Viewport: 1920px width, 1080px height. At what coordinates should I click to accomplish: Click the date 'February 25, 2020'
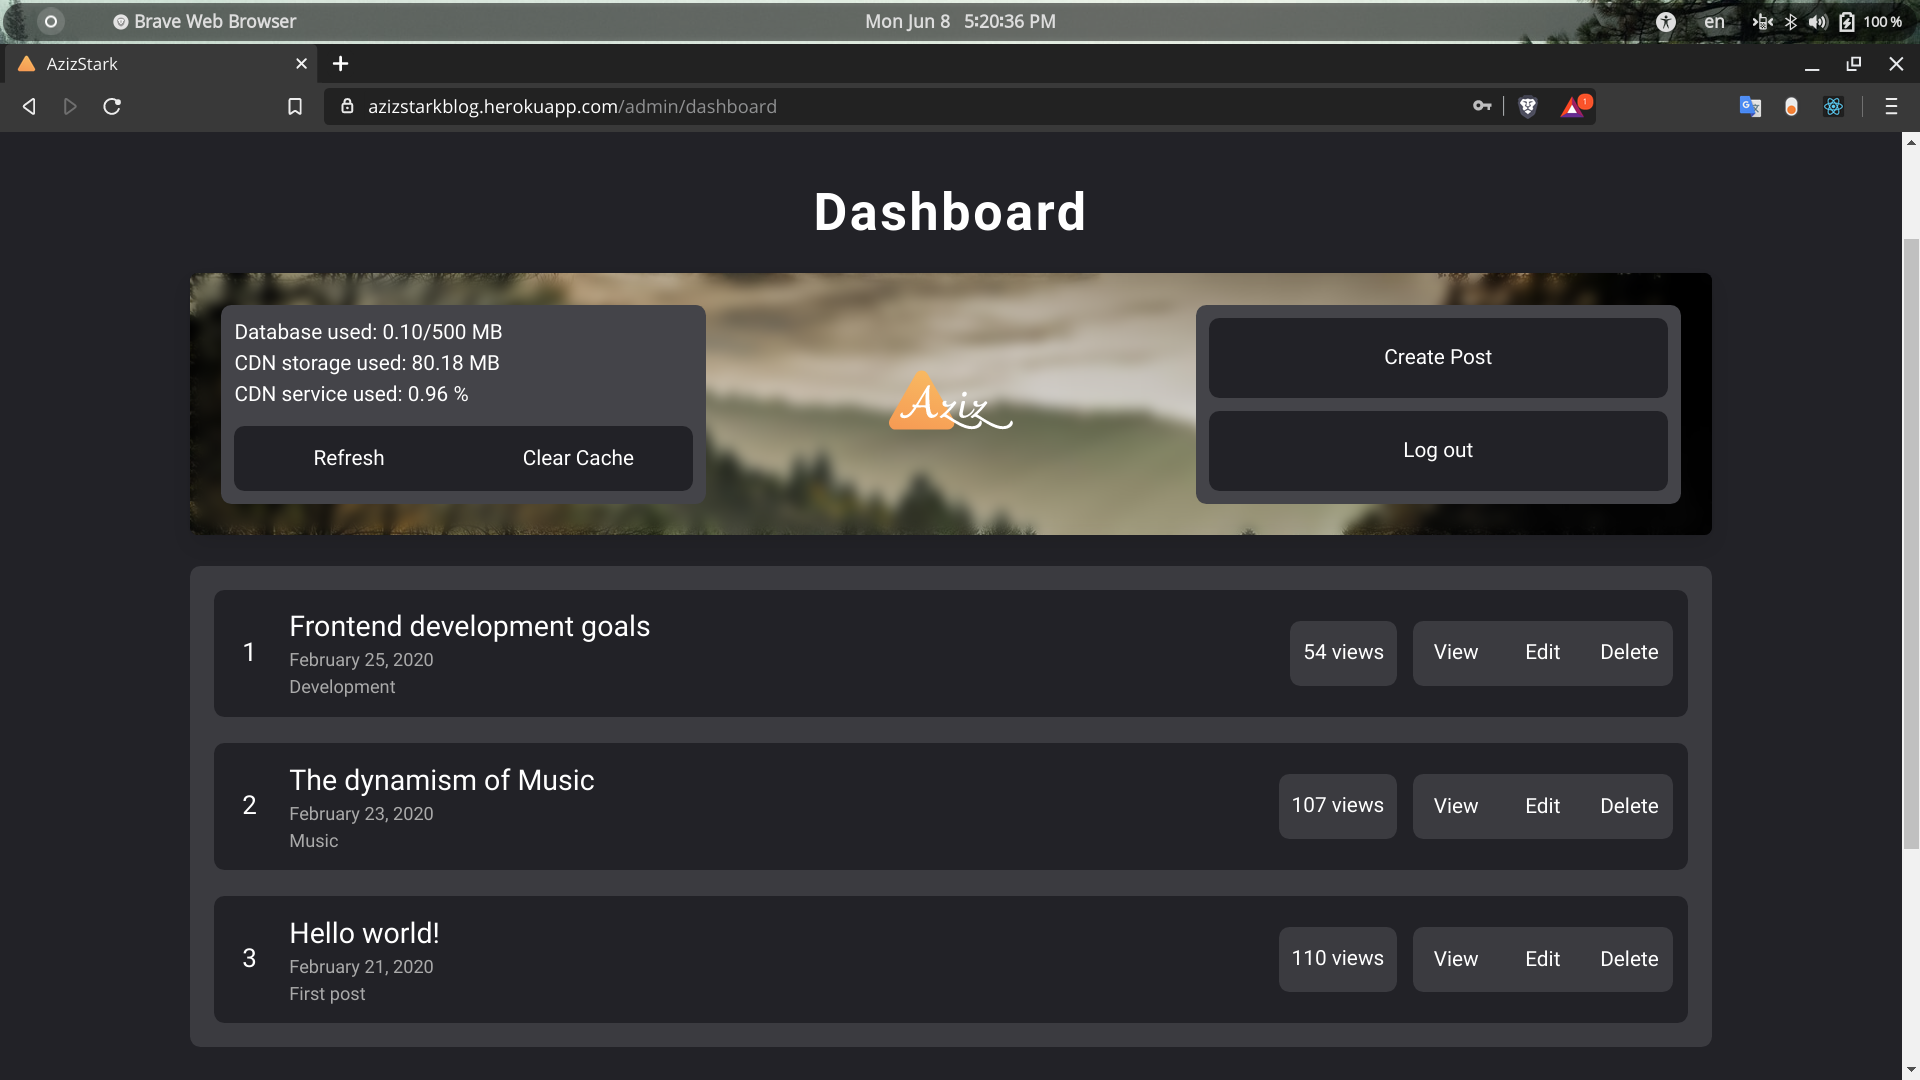point(361,660)
